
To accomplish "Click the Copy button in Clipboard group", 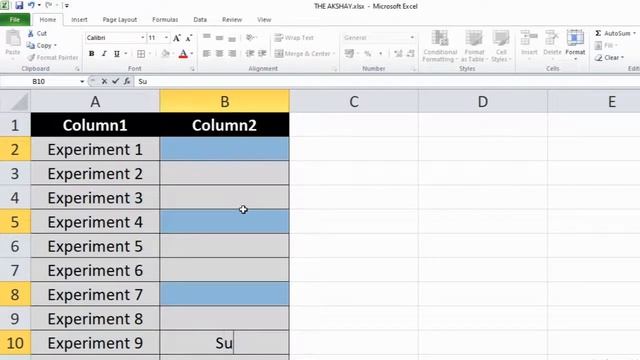I will point(41,45).
